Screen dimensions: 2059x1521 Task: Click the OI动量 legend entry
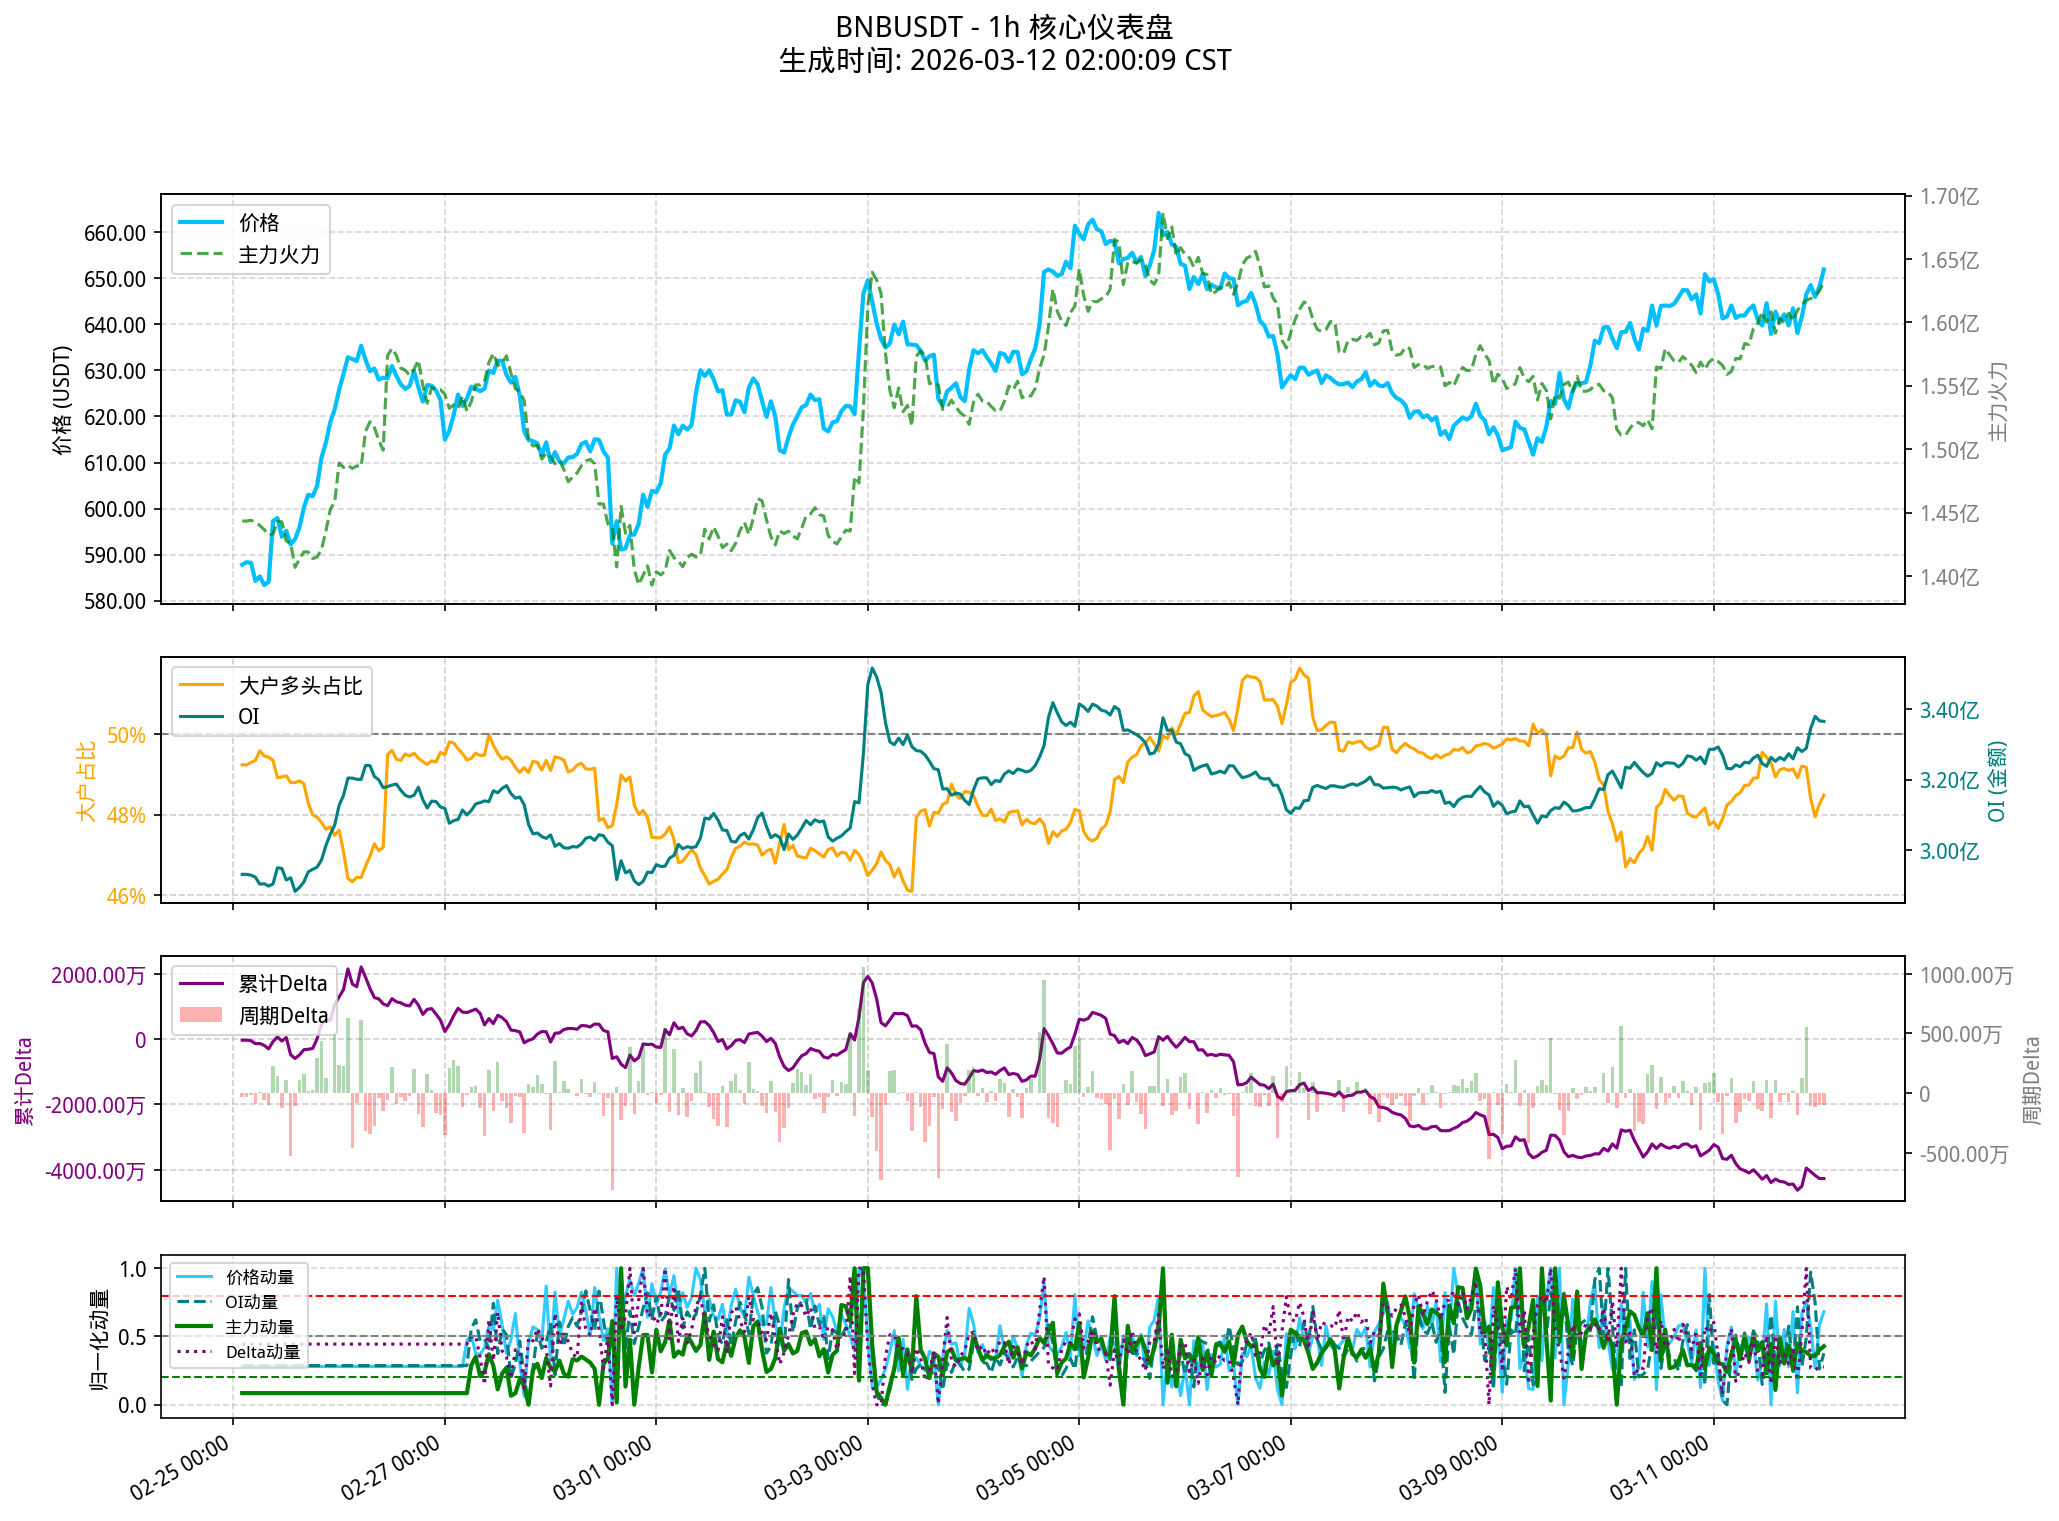tap(251, 1302)
